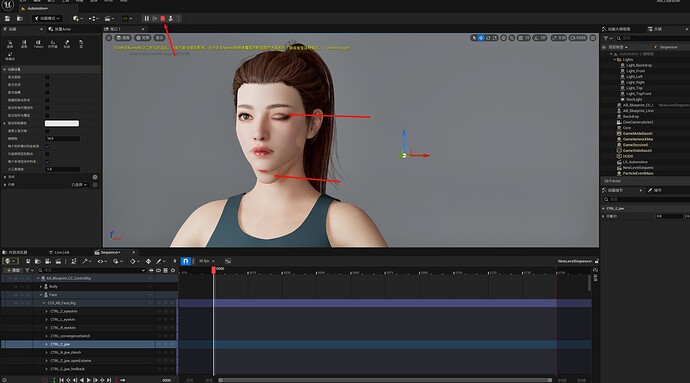
Task: Open the viewport camera speed setting
Action: pos(578,38)
